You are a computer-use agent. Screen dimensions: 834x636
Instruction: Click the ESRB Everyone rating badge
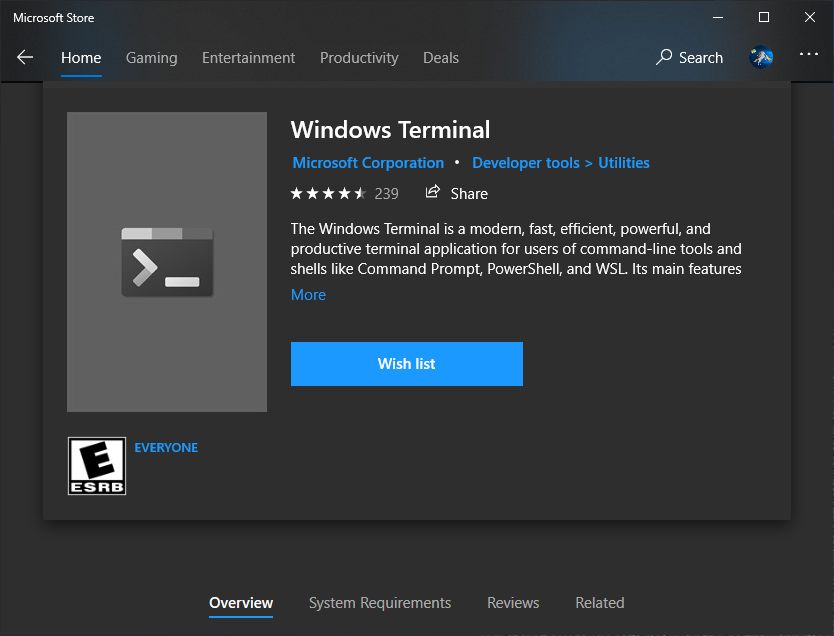point(97,466)
